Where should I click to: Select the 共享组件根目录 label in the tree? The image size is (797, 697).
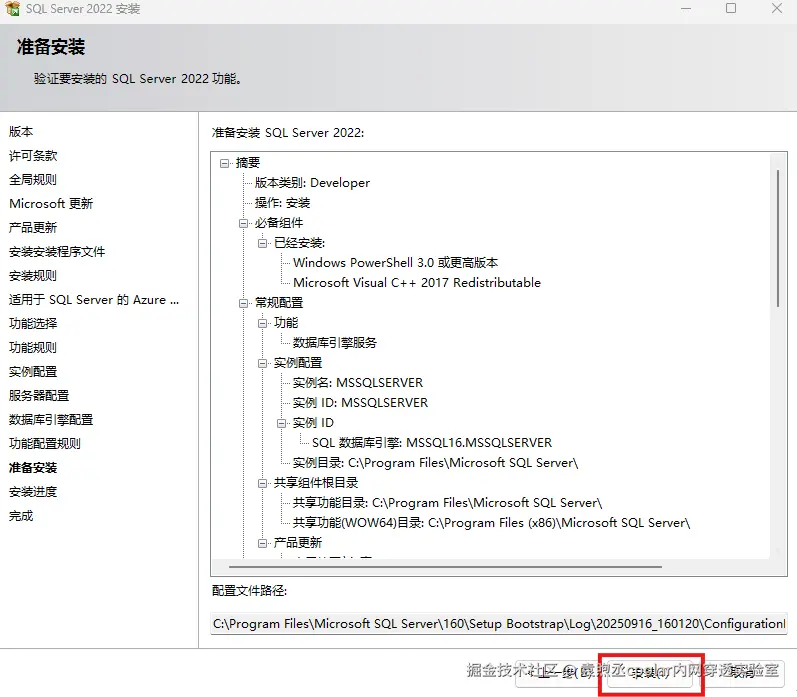tap(316, 483)
